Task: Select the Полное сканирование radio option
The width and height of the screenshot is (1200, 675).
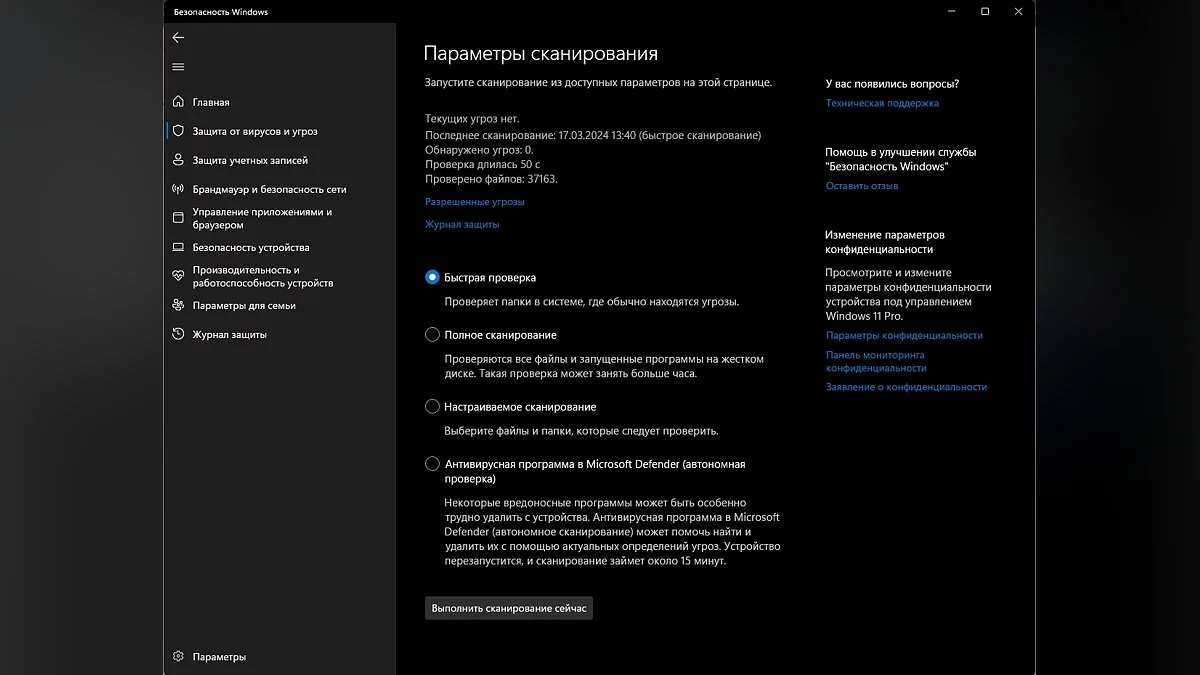Action: pos(432,335)
